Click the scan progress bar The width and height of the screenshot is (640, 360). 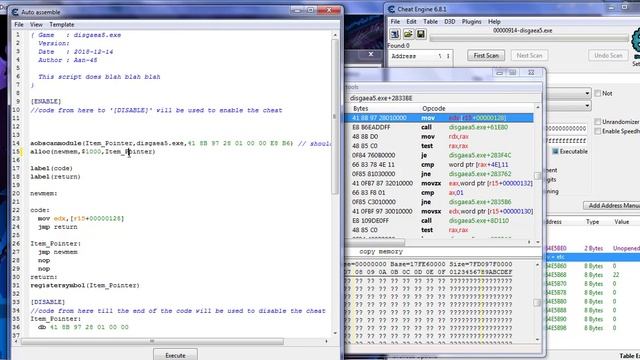[529, 38]
